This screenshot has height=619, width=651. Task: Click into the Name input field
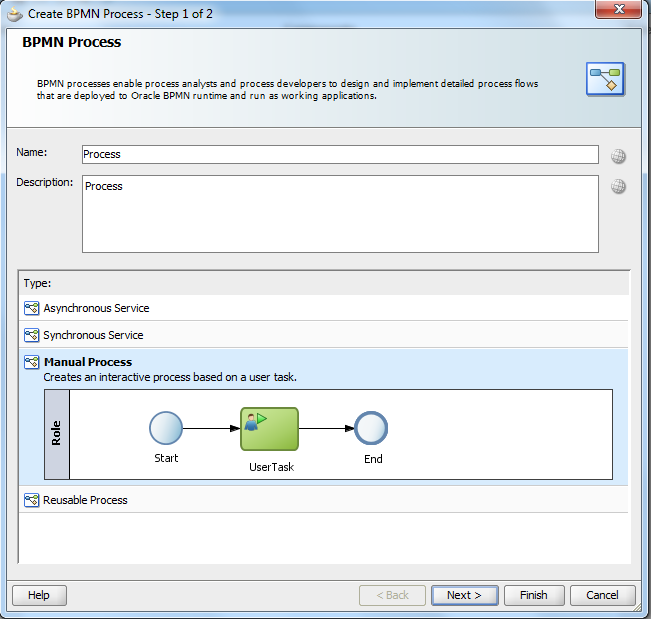click(340, 154)
